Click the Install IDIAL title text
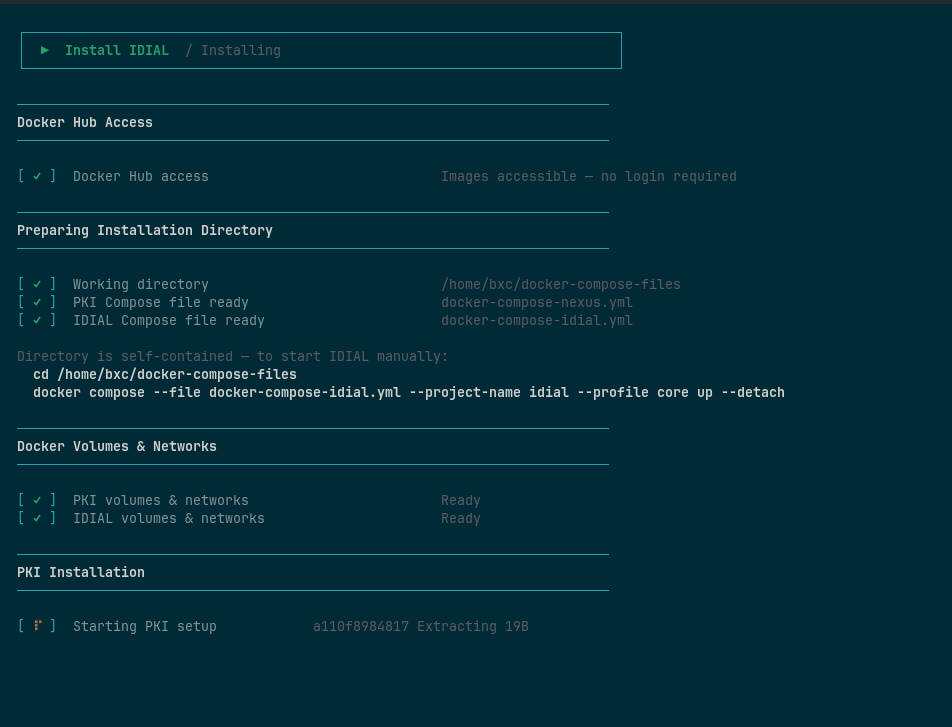The image size is (952, 727). 117,50
